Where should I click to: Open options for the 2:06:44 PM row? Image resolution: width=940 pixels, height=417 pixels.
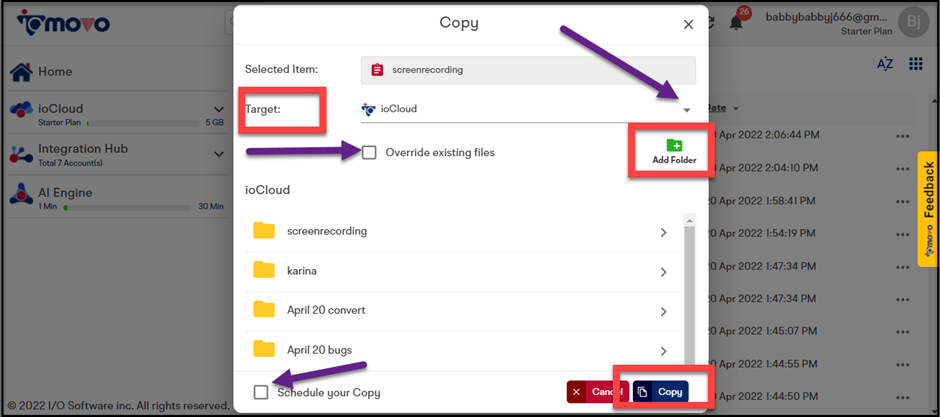[x=902, y=135]
